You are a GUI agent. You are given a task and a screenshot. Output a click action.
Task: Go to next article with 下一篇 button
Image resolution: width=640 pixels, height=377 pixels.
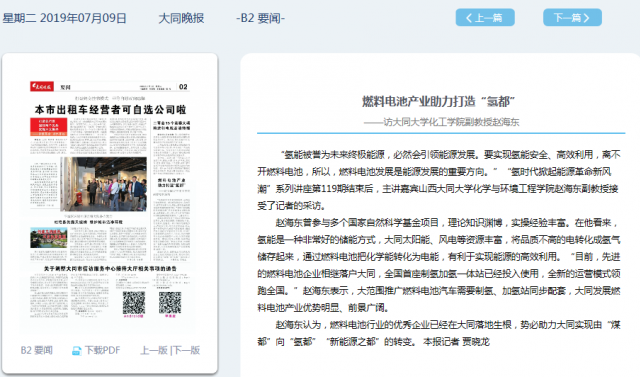pos(572,18)
